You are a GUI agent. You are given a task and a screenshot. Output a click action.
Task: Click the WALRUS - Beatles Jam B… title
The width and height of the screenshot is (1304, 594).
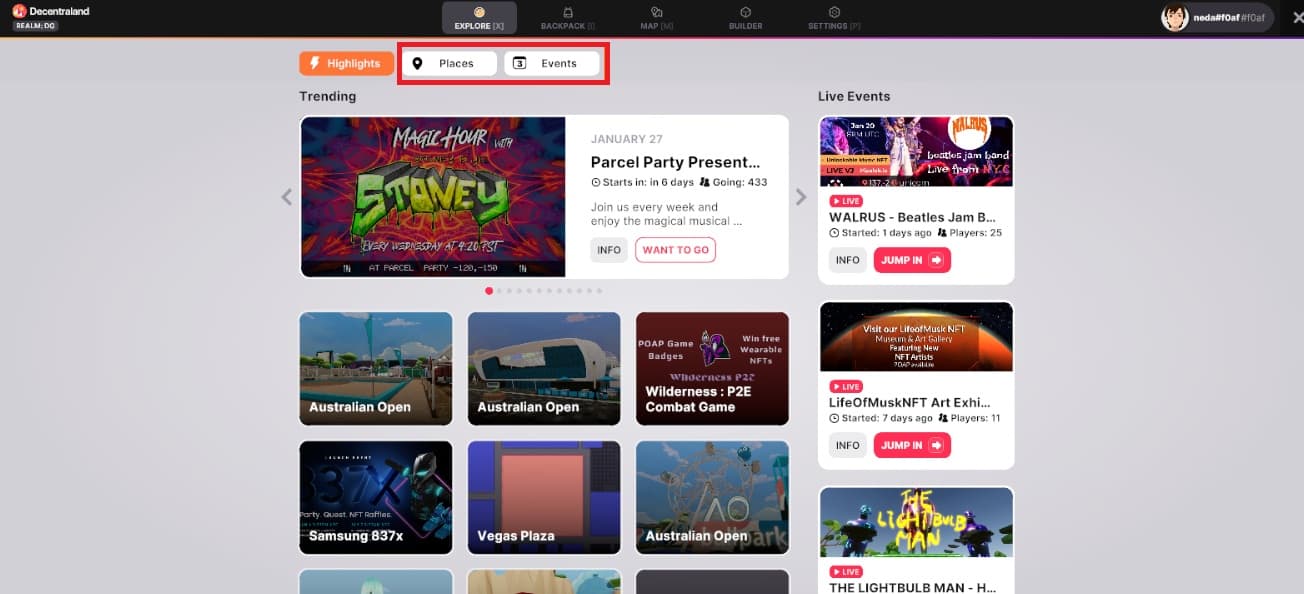click(913, 217)
